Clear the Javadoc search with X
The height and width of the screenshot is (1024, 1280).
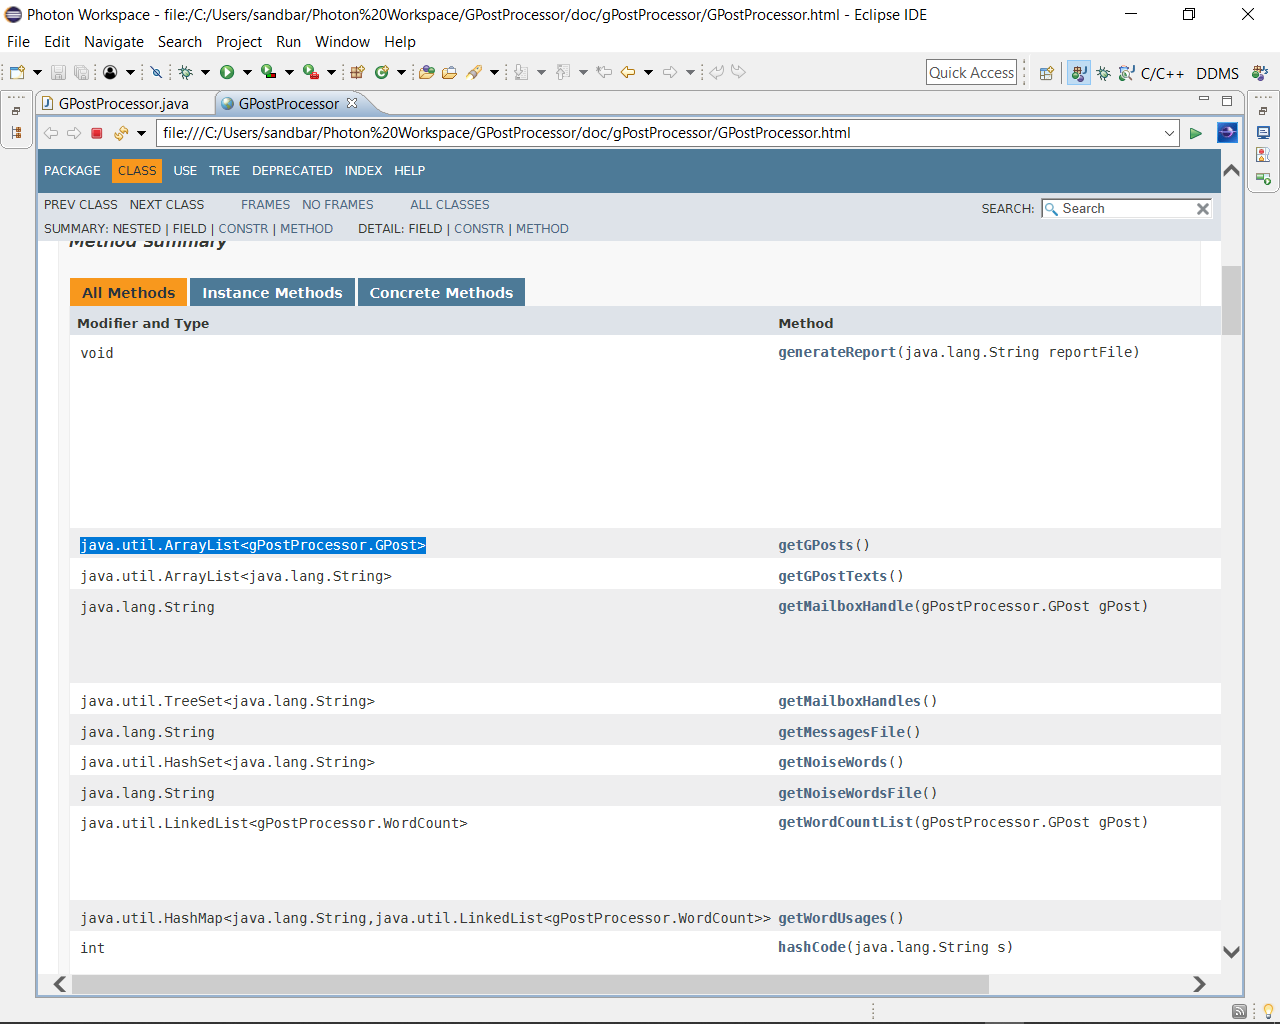[x=1203, y=209]
